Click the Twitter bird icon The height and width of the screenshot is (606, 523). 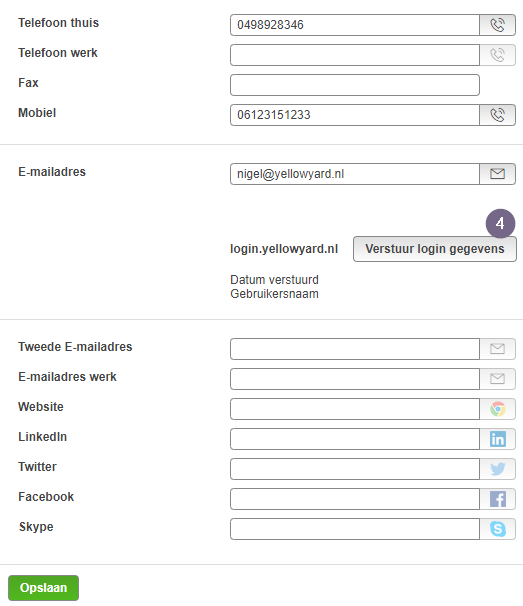click(x=497, y=469)
